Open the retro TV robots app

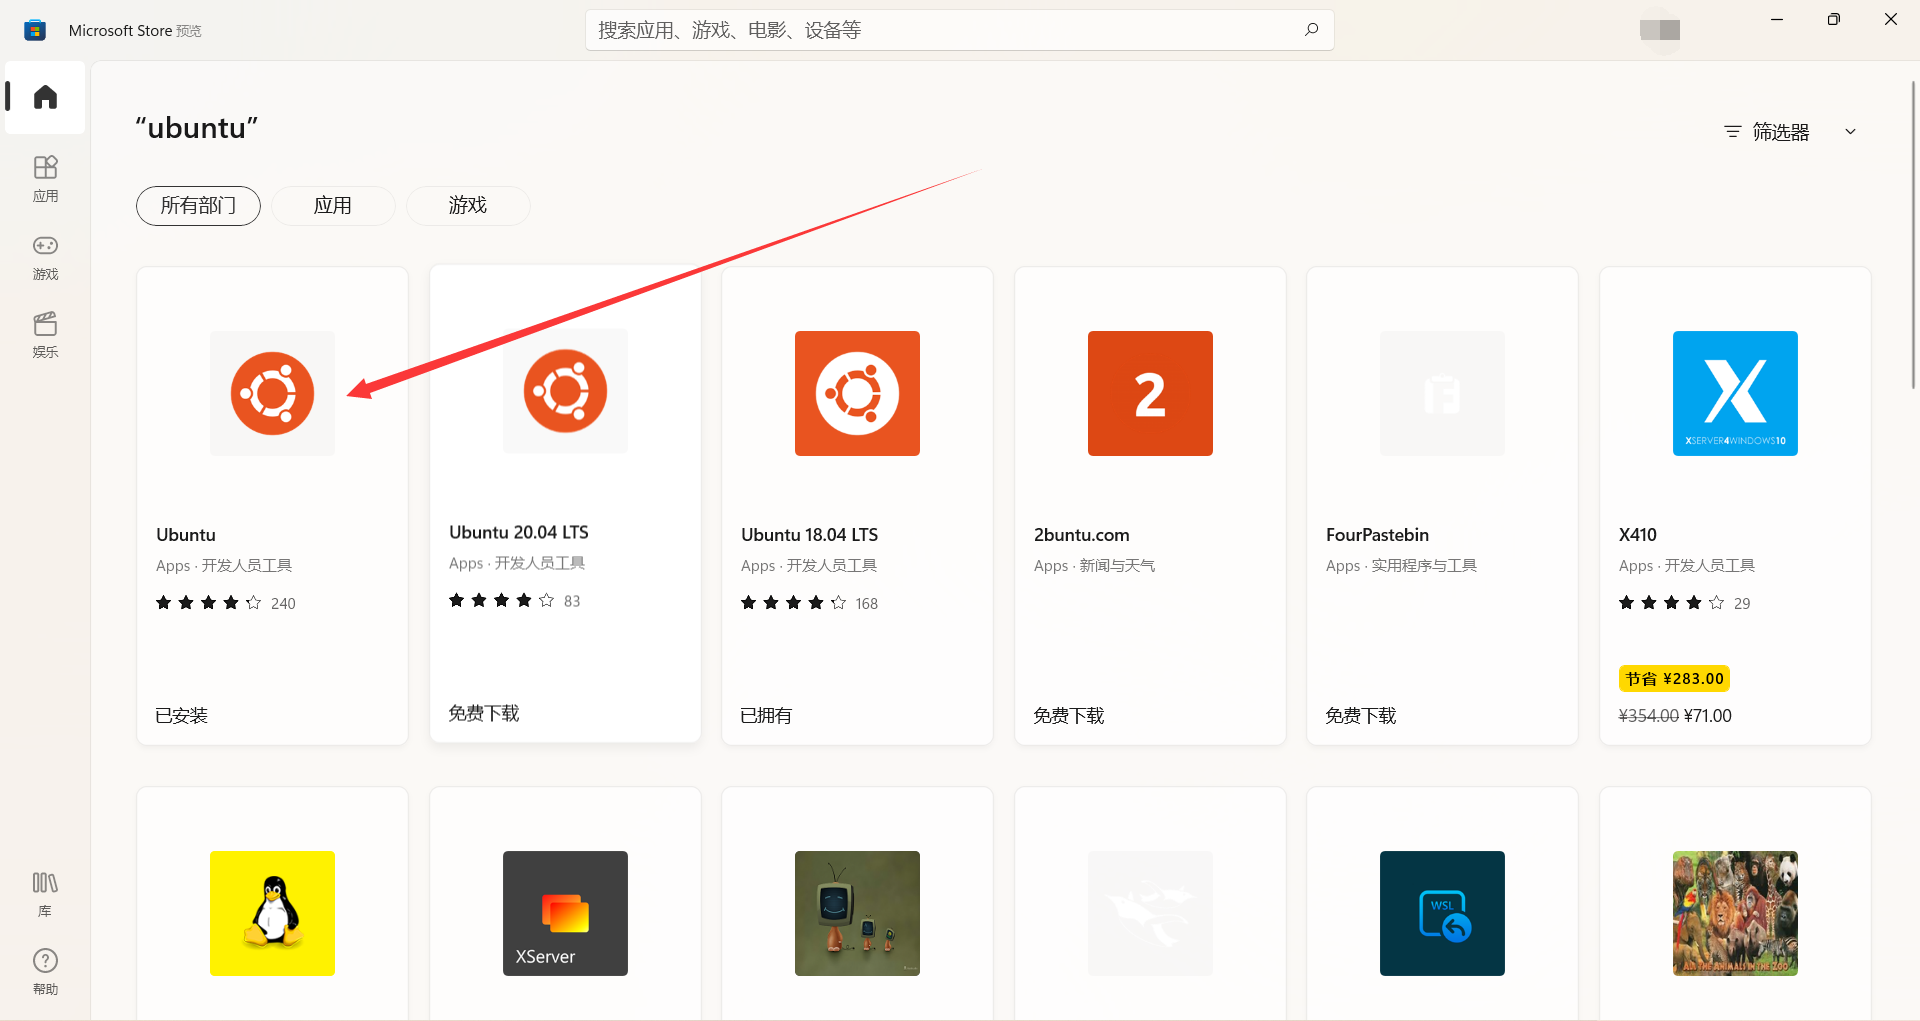(857, 913)
